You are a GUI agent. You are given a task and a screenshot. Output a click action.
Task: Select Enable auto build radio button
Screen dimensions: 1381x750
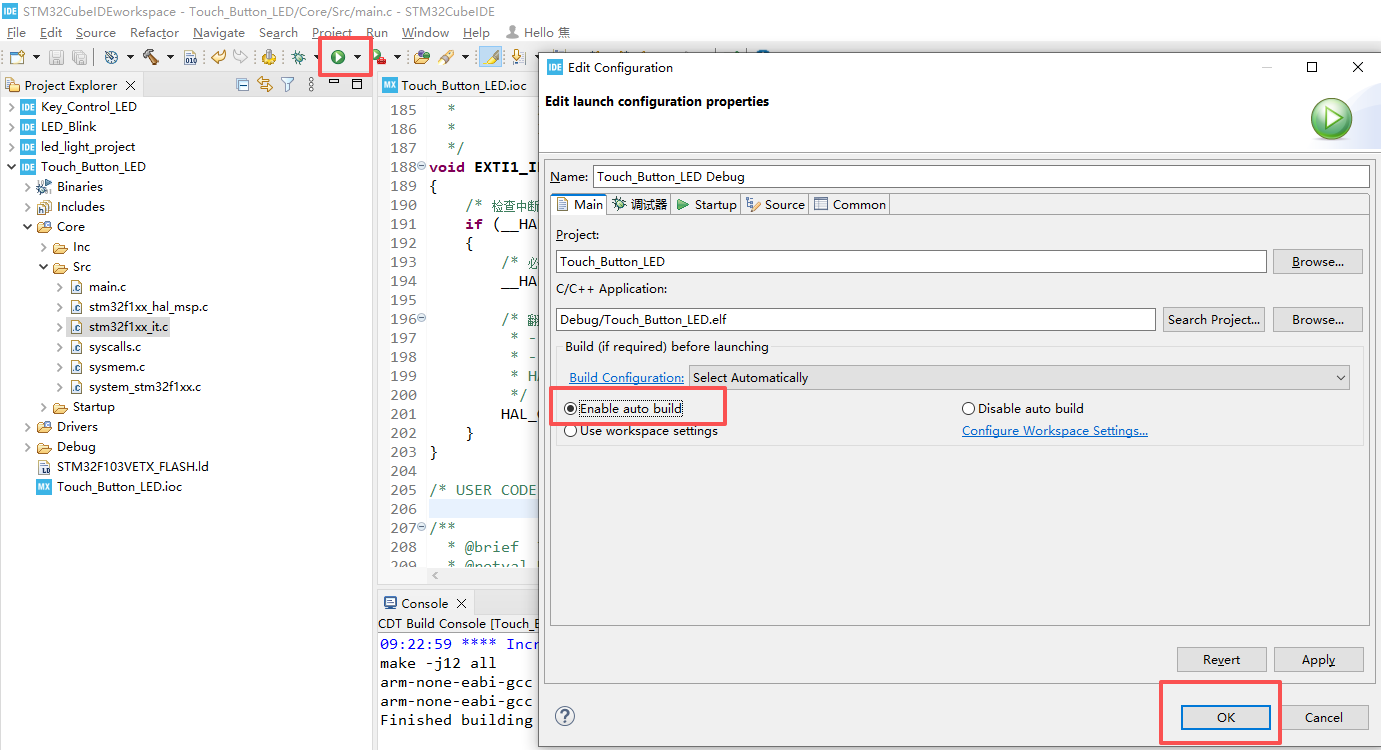571,409
